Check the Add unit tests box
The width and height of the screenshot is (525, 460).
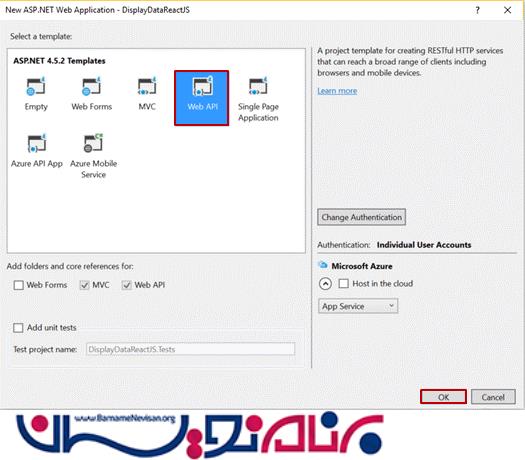(x=18, y=327)
